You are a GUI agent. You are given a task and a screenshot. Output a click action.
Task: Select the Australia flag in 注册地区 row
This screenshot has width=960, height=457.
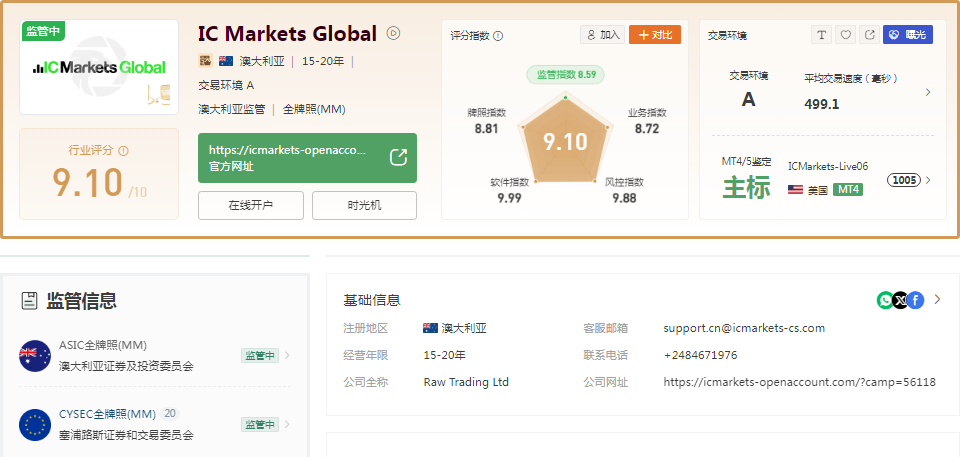430,328
